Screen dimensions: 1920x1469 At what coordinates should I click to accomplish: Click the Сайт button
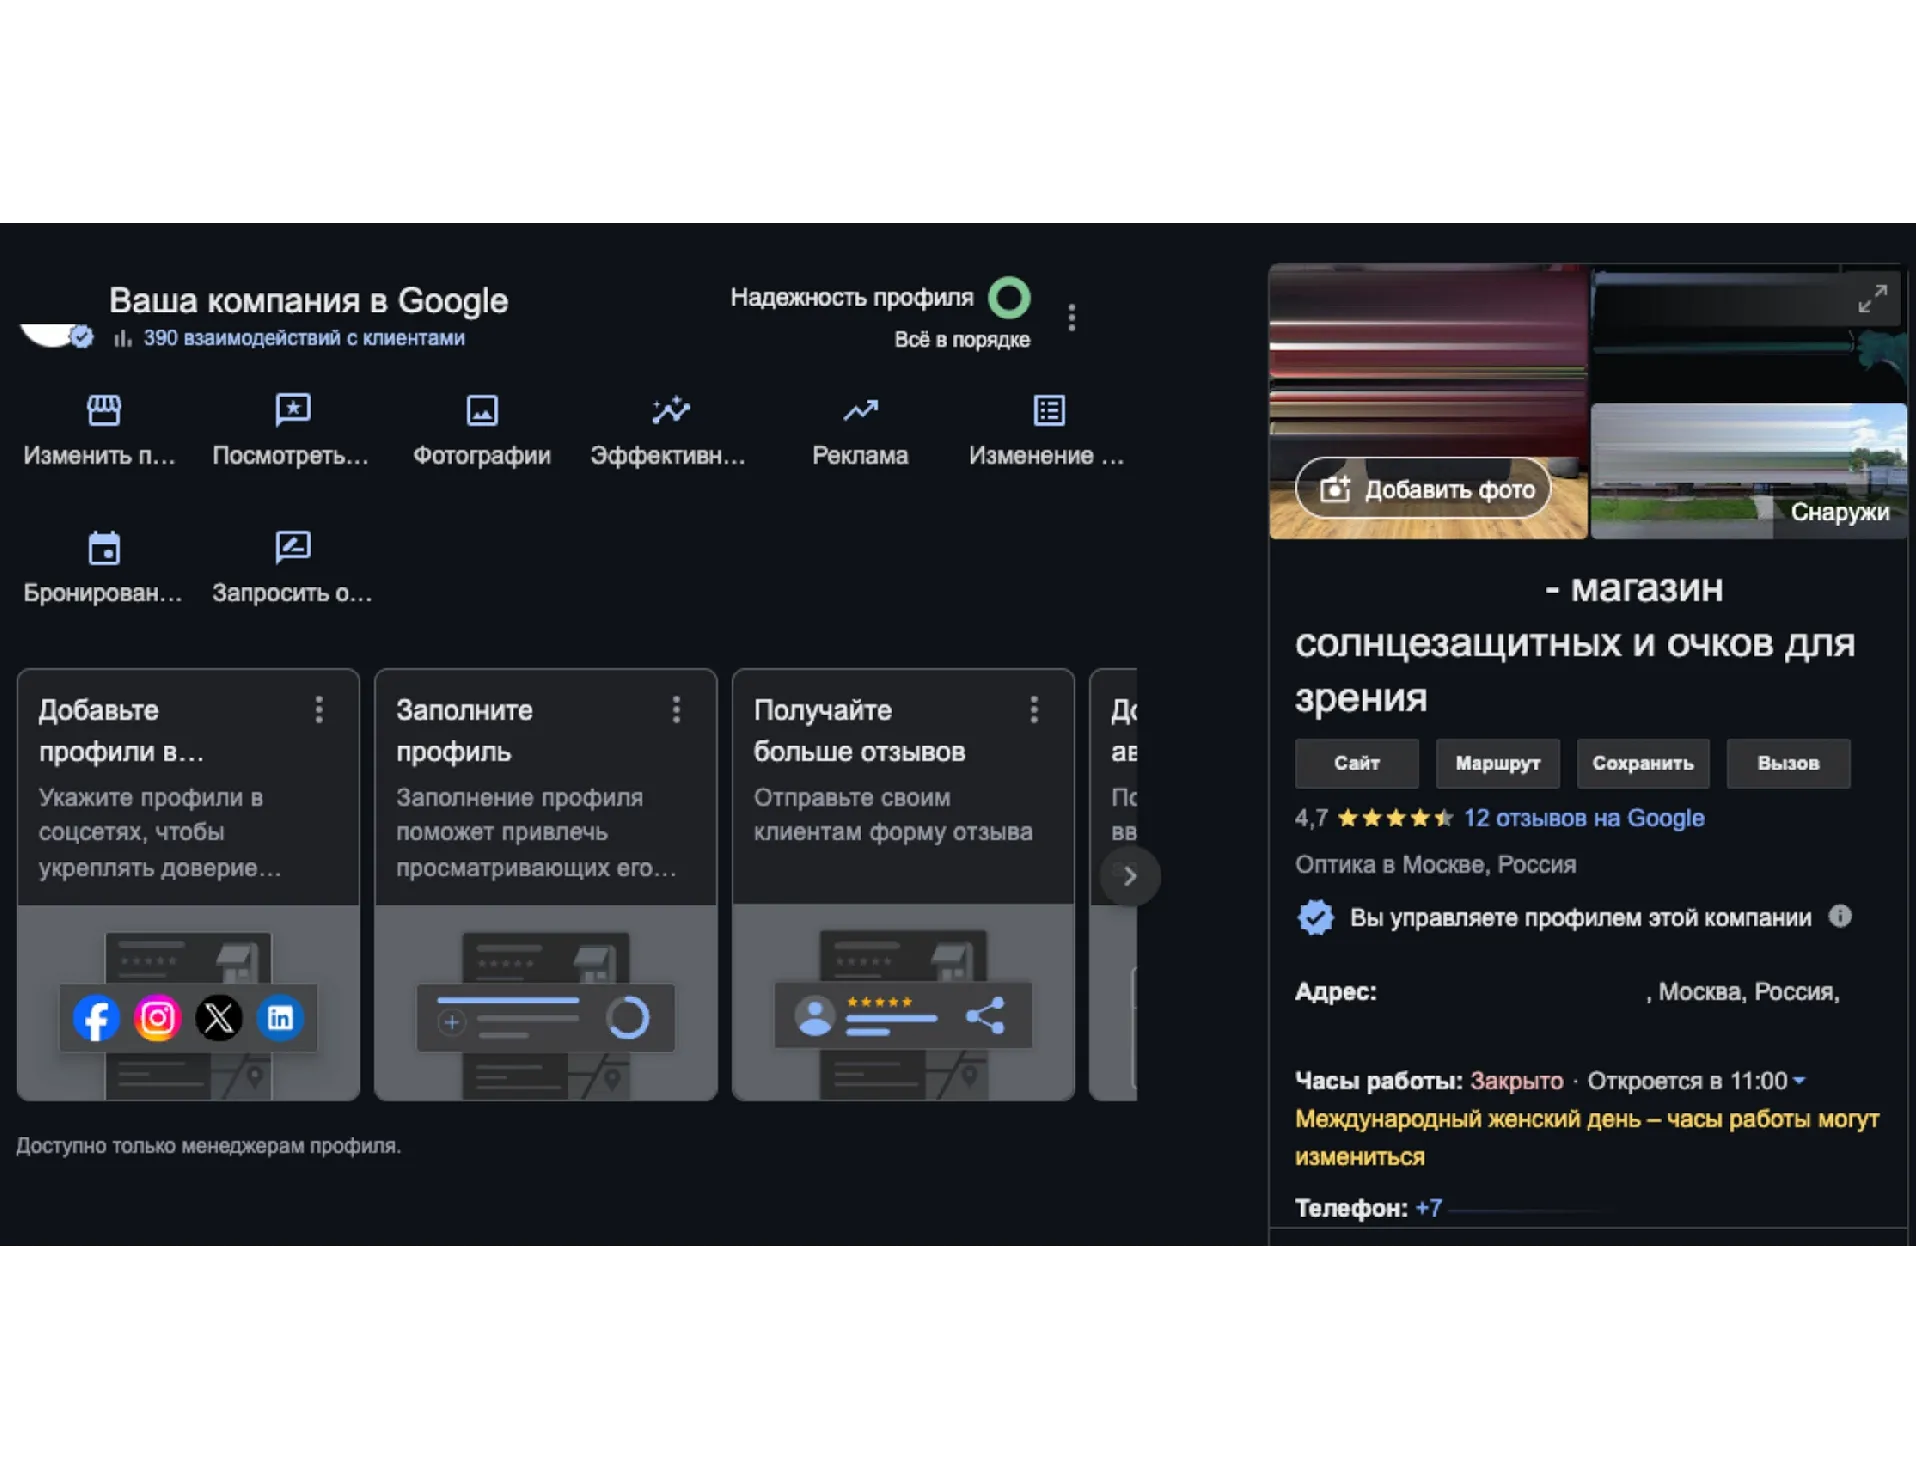coord(1356,764)
